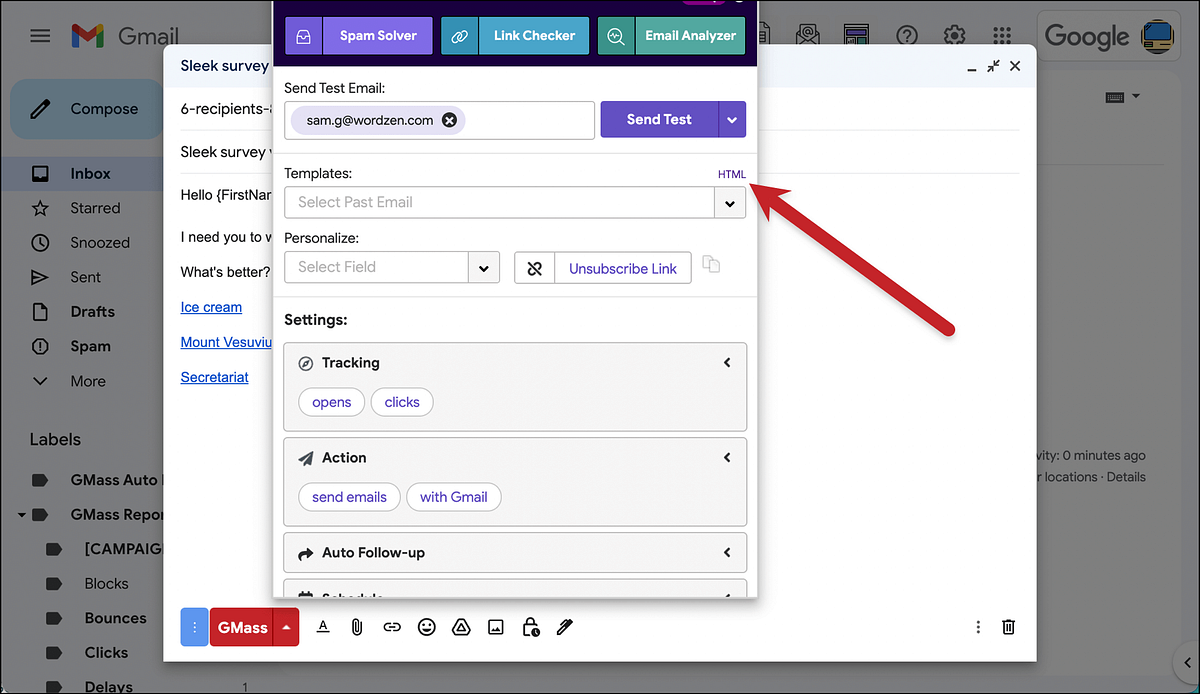This screenshot has width=1200, height=694.
Task: Collapse the Tracking section
Action: click(x=727, y=362)
